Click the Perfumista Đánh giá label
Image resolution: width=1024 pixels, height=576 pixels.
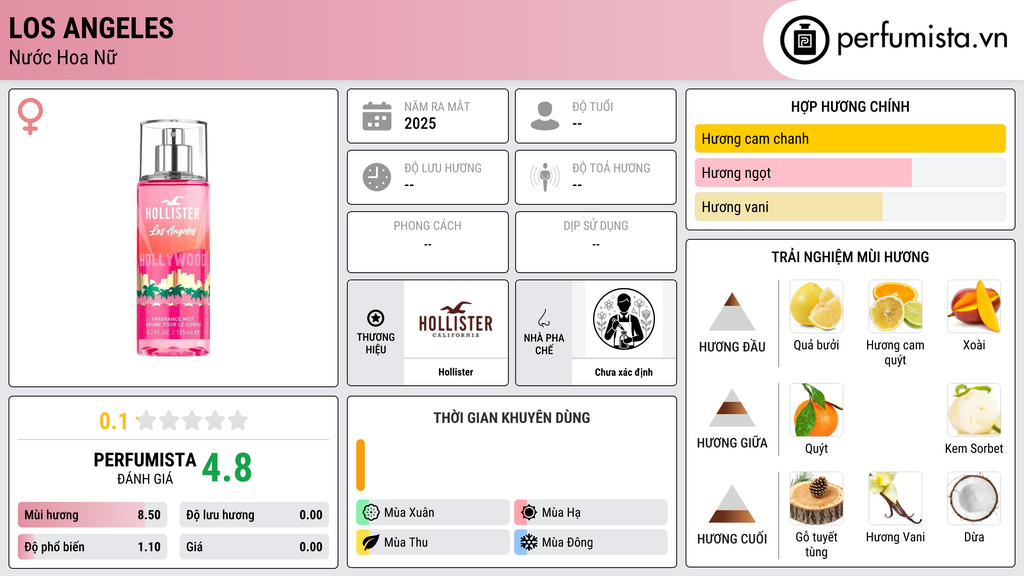145,468
